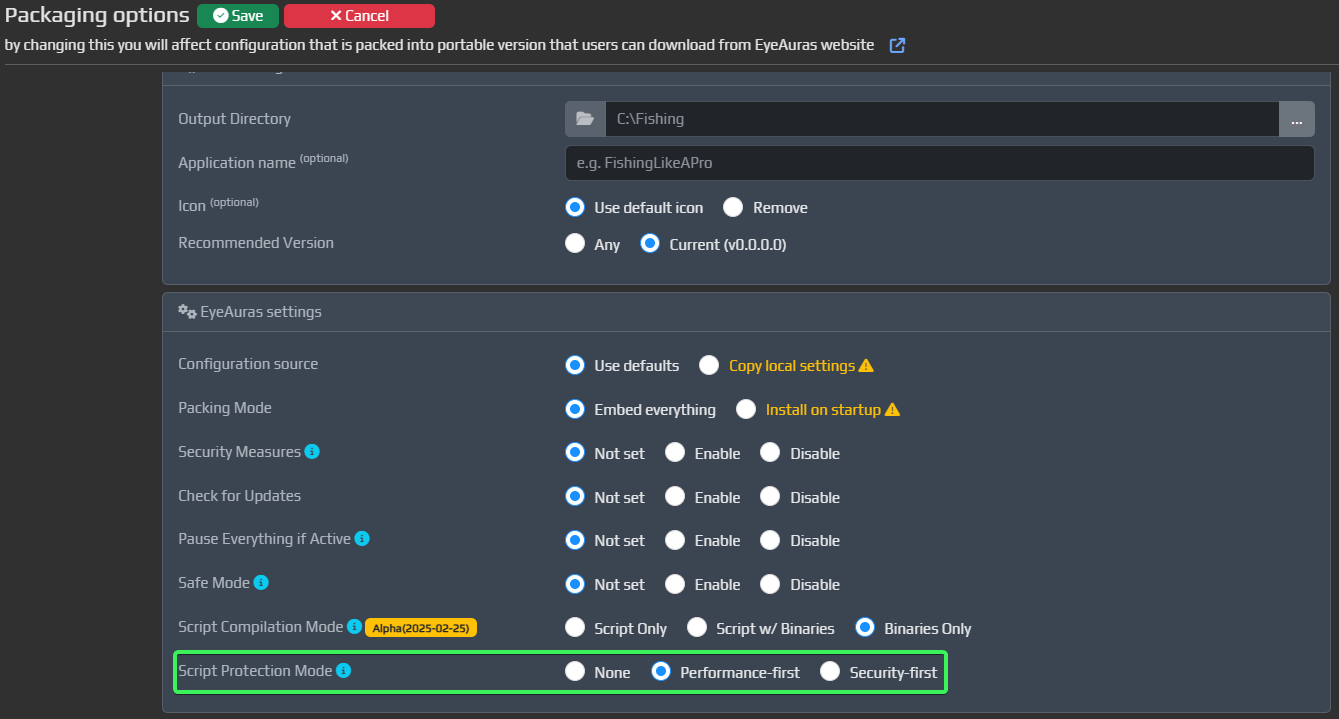The width and height of the screenshot is (1339, 719).
Task: Click warning icon next to Install on startup
Action: (892, 410)
